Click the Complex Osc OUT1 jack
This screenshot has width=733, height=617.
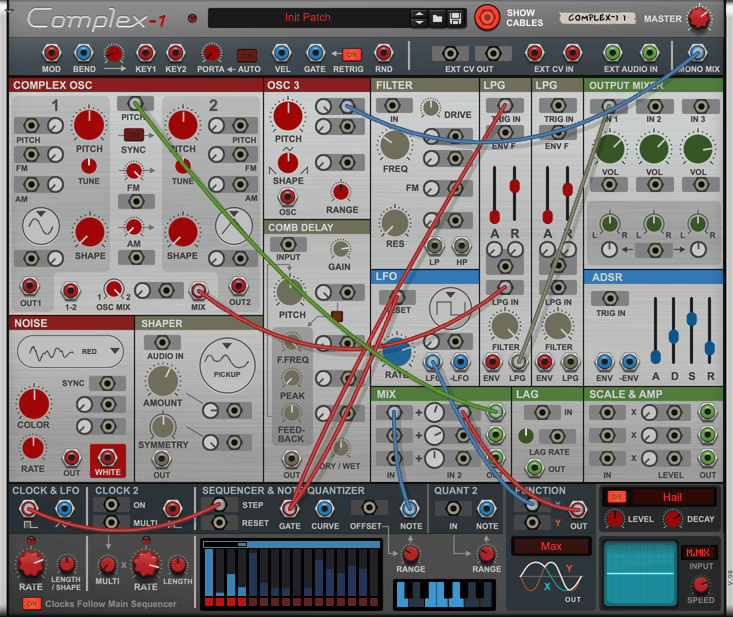tap(30, 286)
